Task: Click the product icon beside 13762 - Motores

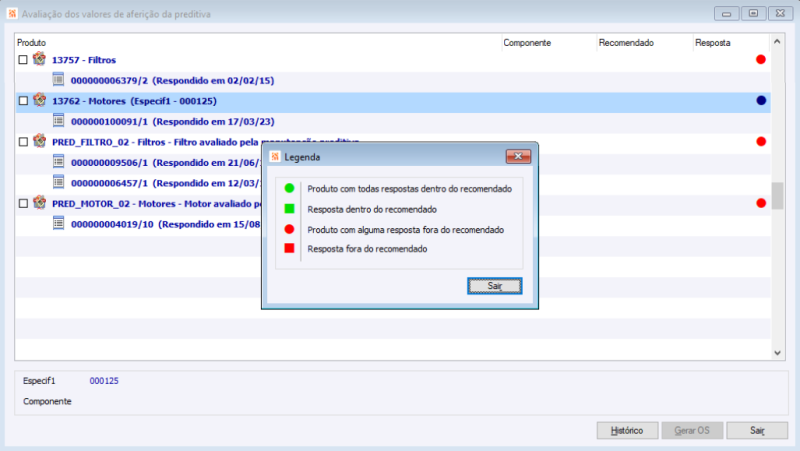Action: [x=39, y=100]
